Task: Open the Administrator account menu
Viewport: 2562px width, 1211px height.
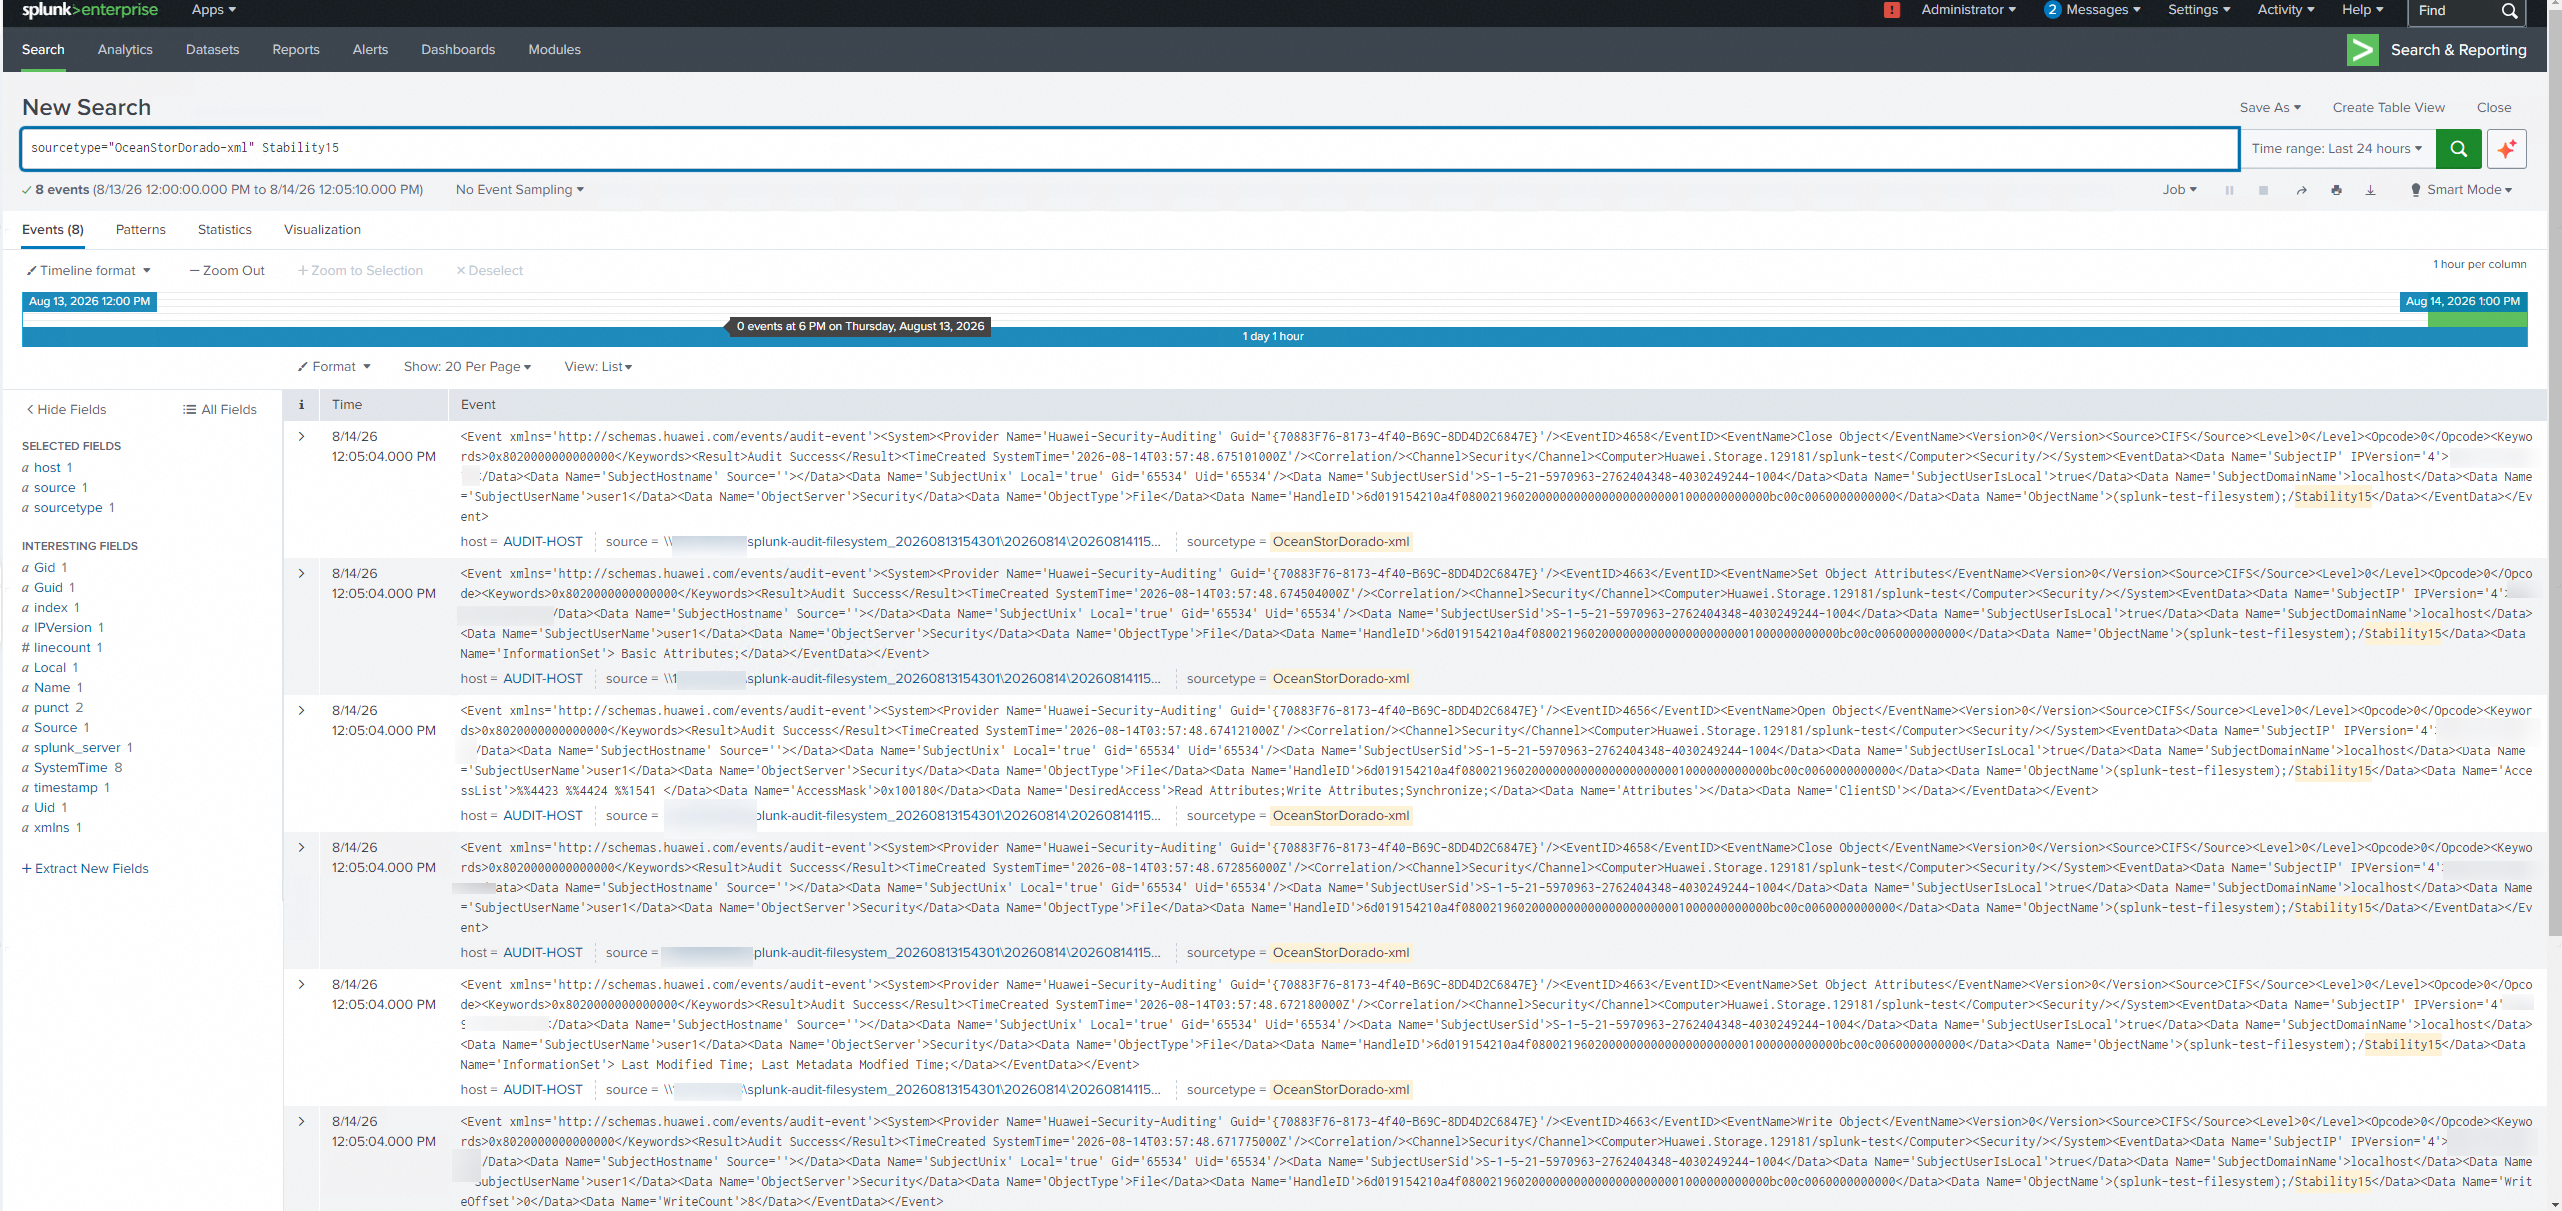Action: click(1968, 10)
